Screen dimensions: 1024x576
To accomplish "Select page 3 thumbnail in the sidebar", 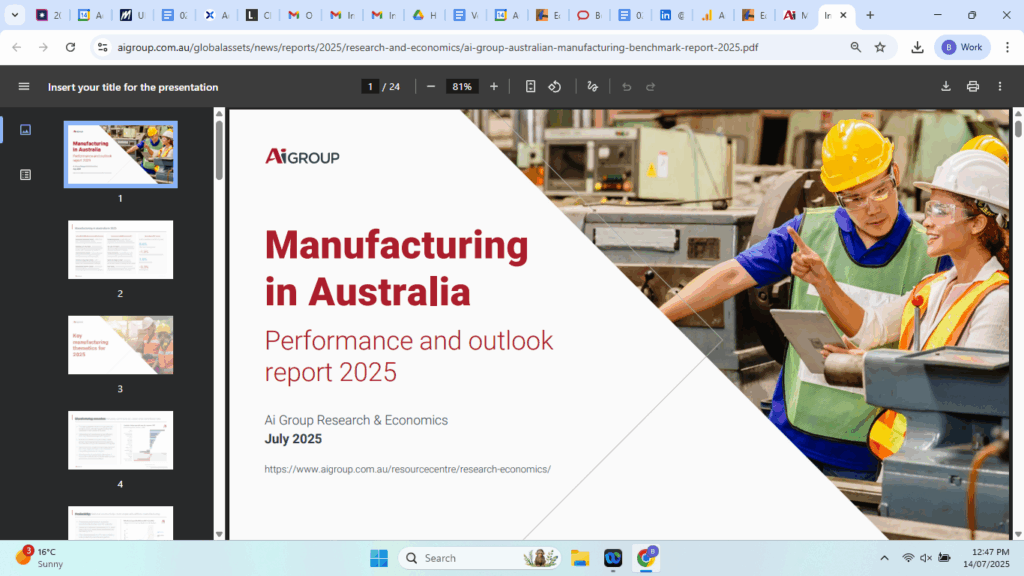I will click(120, 344).
